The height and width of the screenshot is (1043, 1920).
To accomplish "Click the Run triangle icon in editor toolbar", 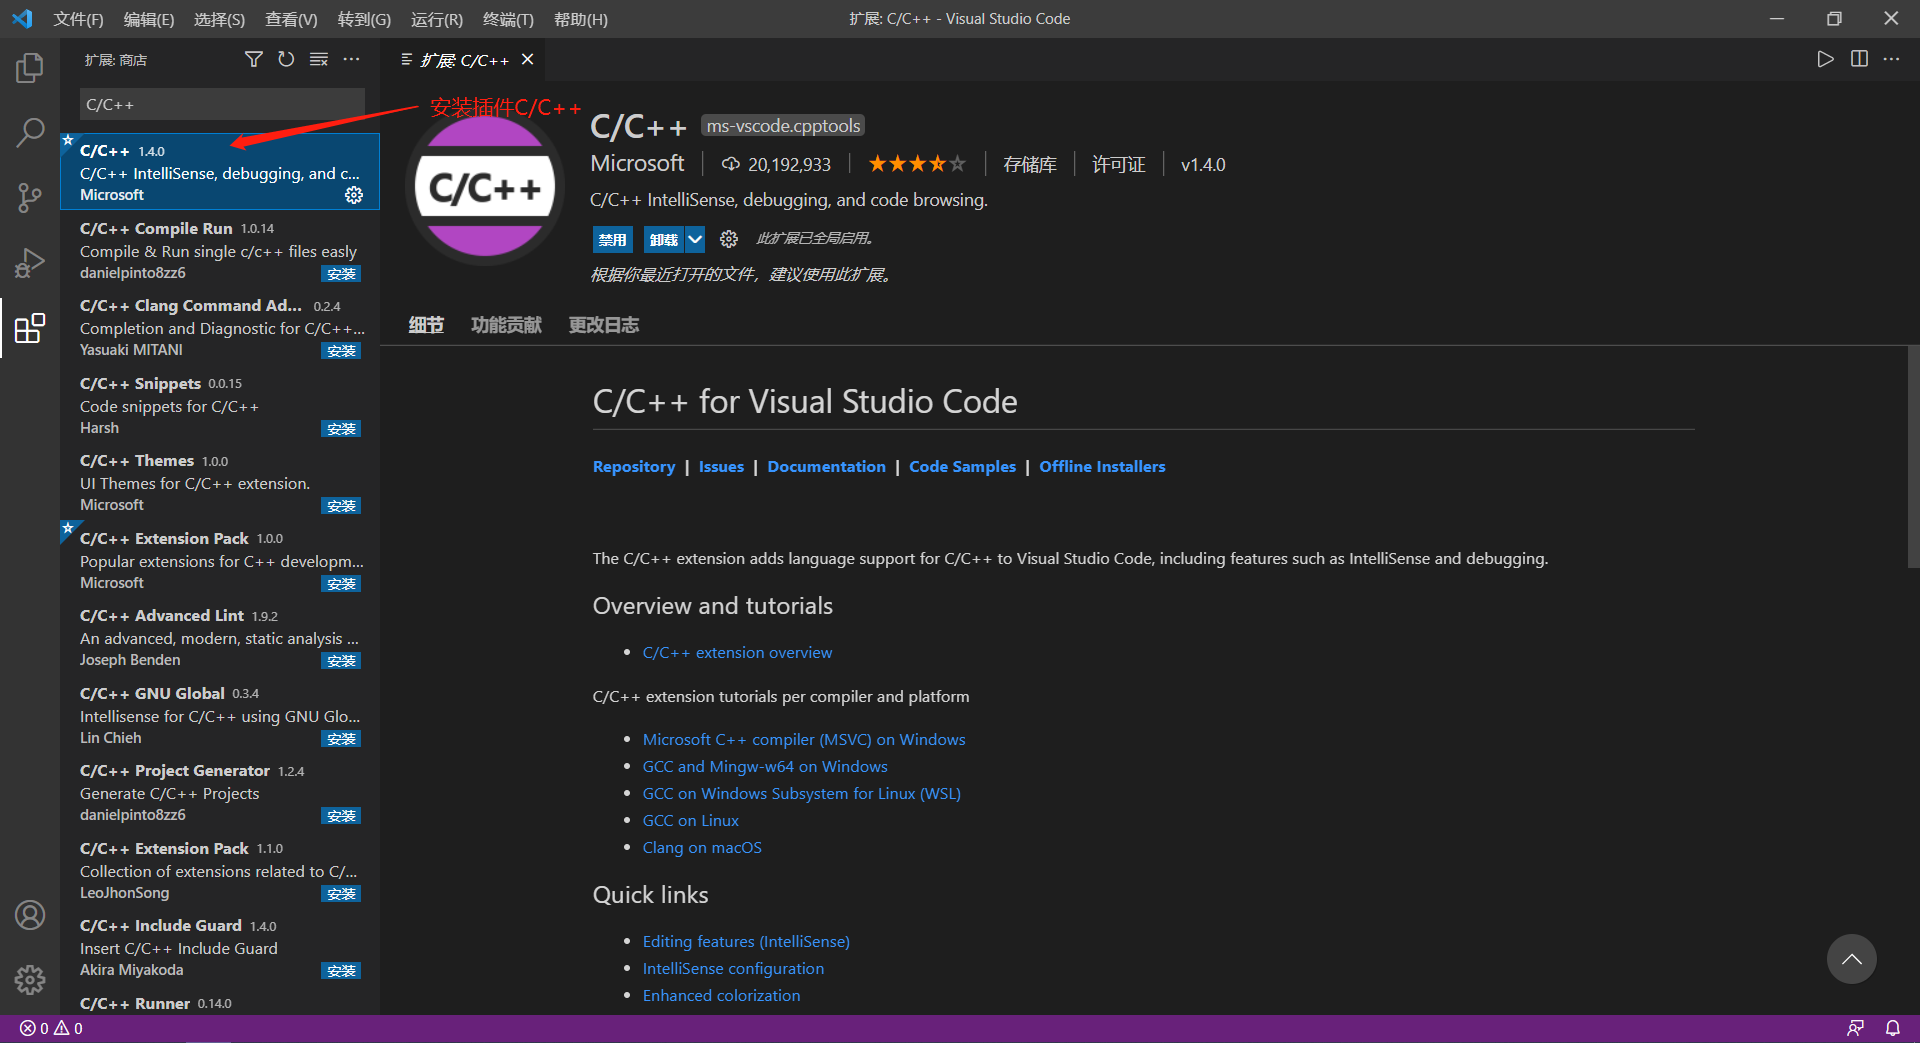I will 1825,59.
